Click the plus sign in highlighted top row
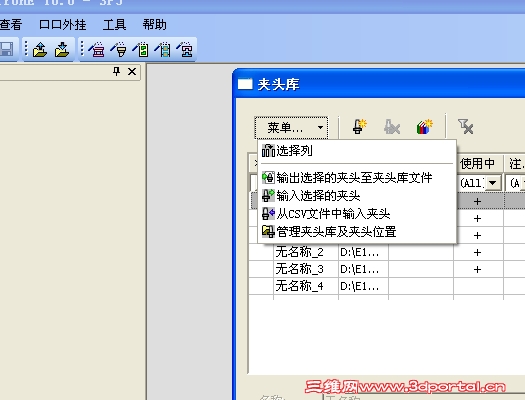This screenshot has height=400, width=525. click(x=477, y=201)
